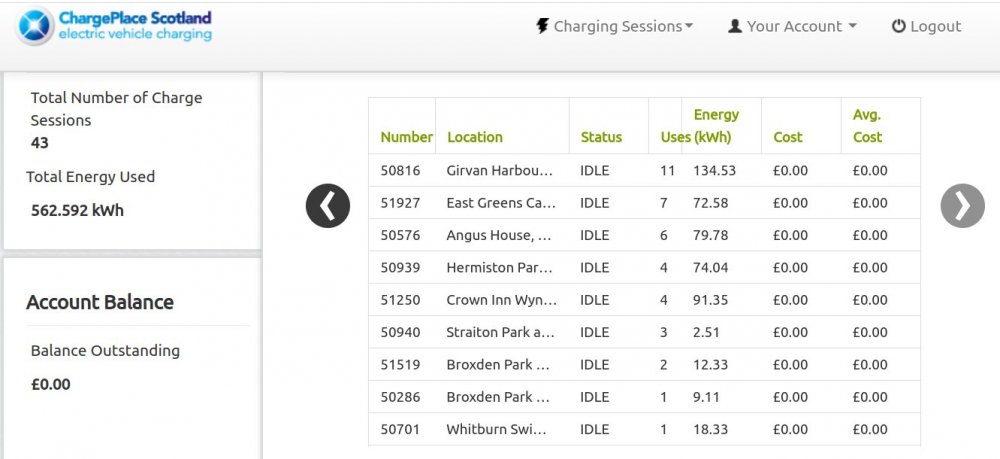Click the user silhouette account icon

click(x=735, y=26)
